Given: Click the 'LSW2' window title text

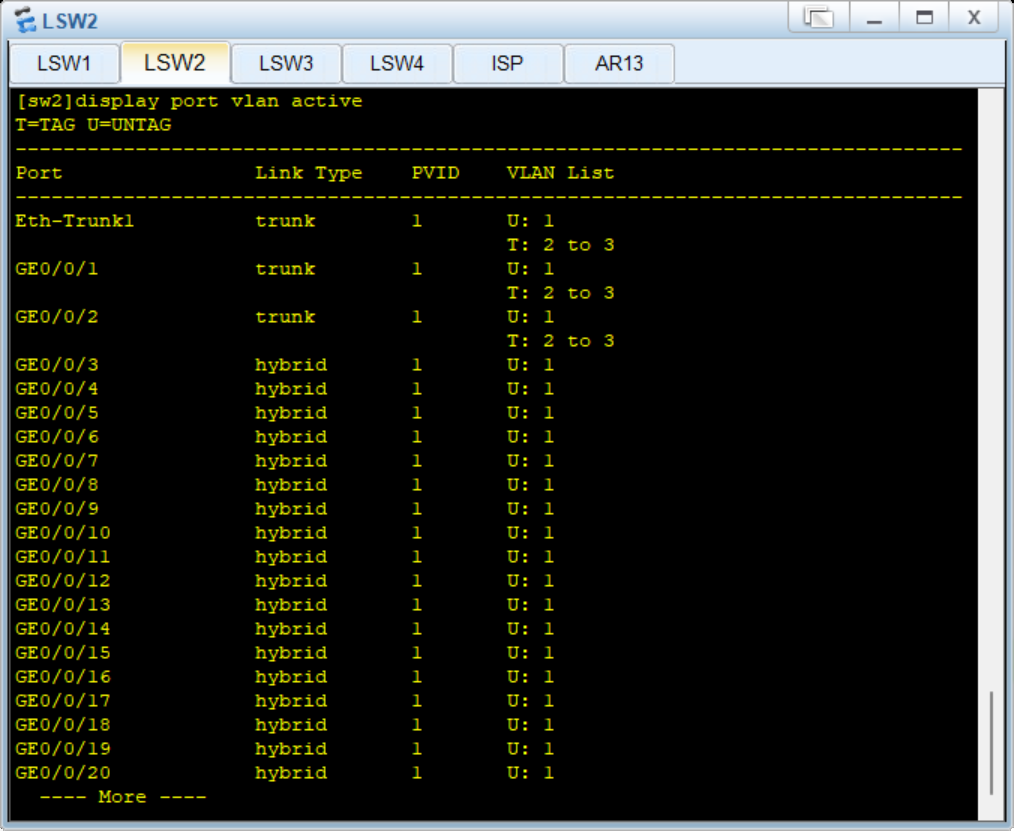Looking at the screenshot, I should coord(70,21).
